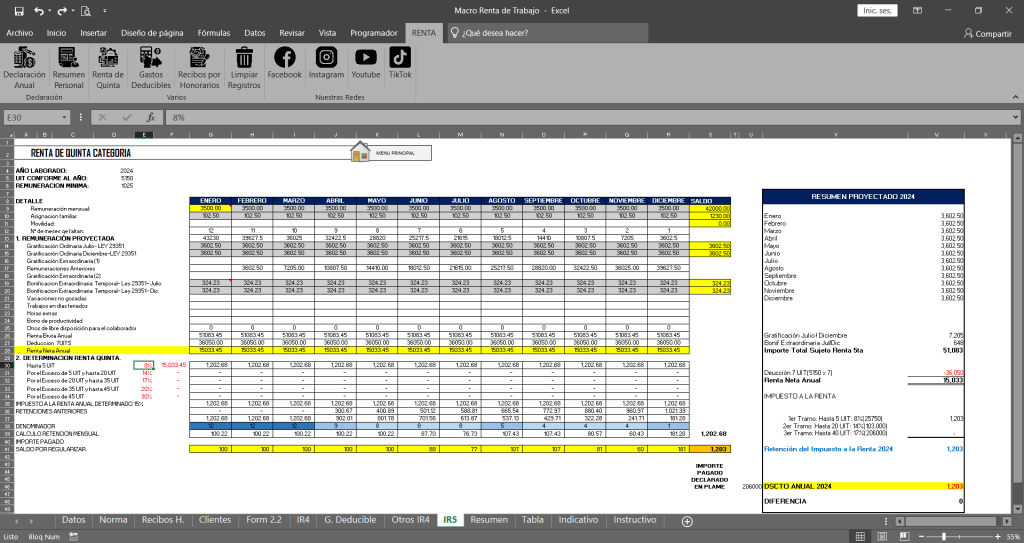Image resolution: width=1024 pixels, height=543 pixels.
Task: Switch to Normal view in the status bar
Action: pos(860,536)
